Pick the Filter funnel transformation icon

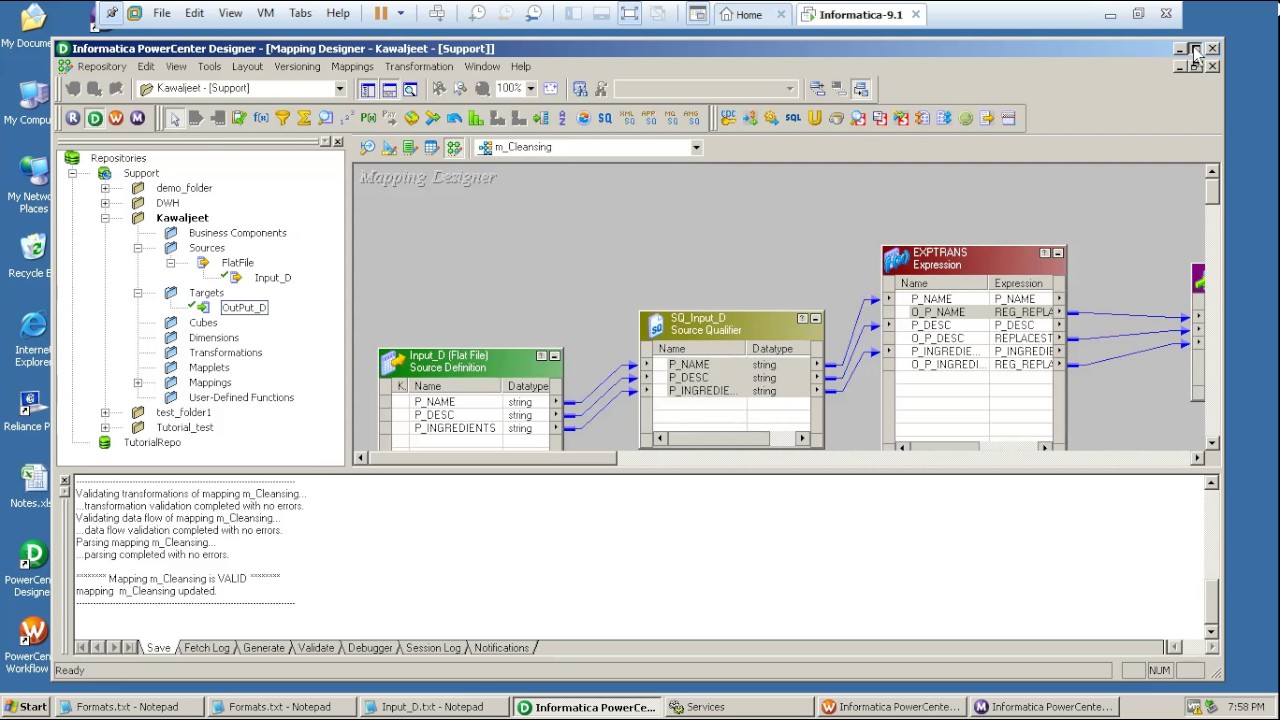coord(282,118)
